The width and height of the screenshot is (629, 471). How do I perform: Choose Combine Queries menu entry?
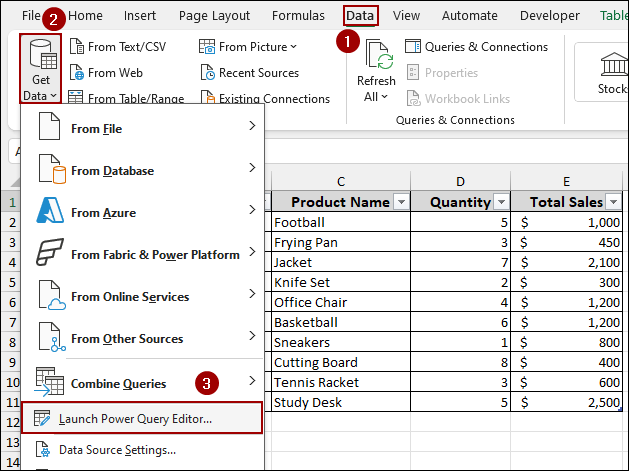pyautogui.click(x=142, y=381)
